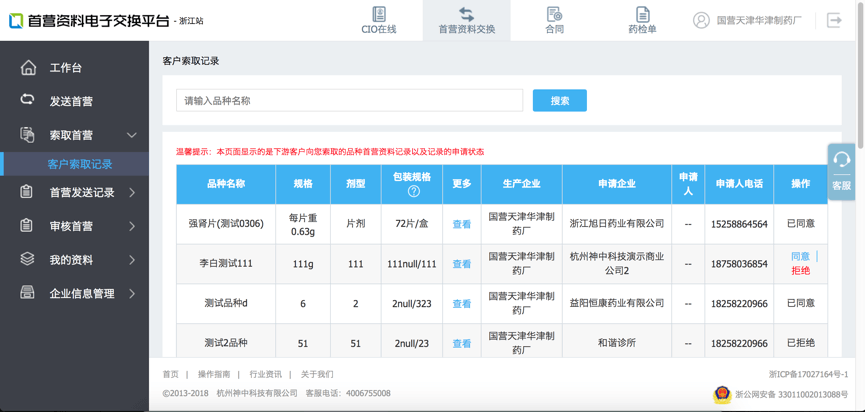Click the 操作指南 footer link
Viewport: 865px width, 412px height.
[214, 374]
